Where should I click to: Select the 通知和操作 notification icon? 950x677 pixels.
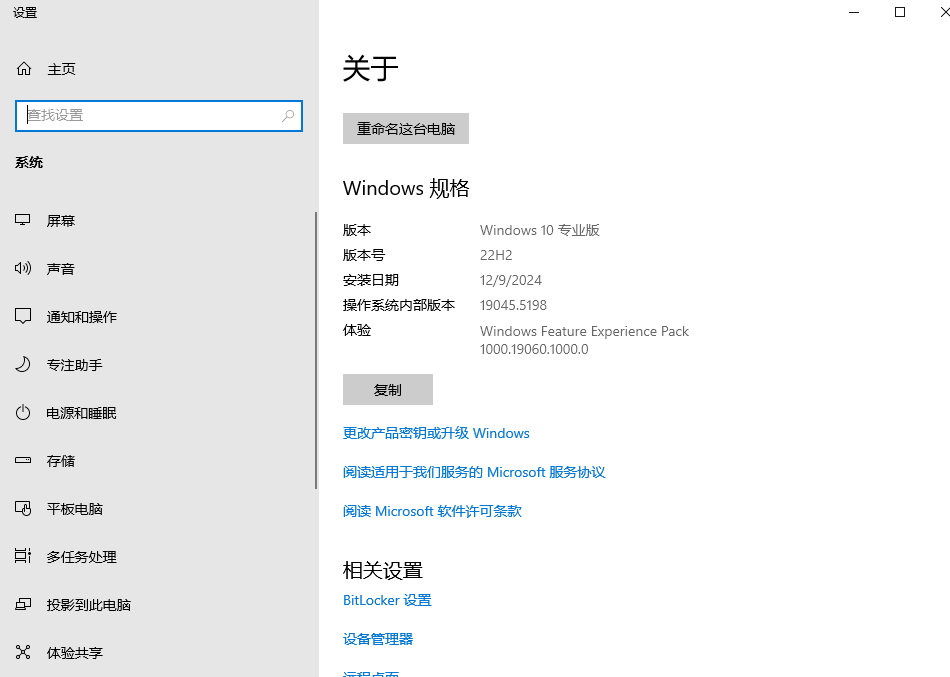click(x=24, y=317)
